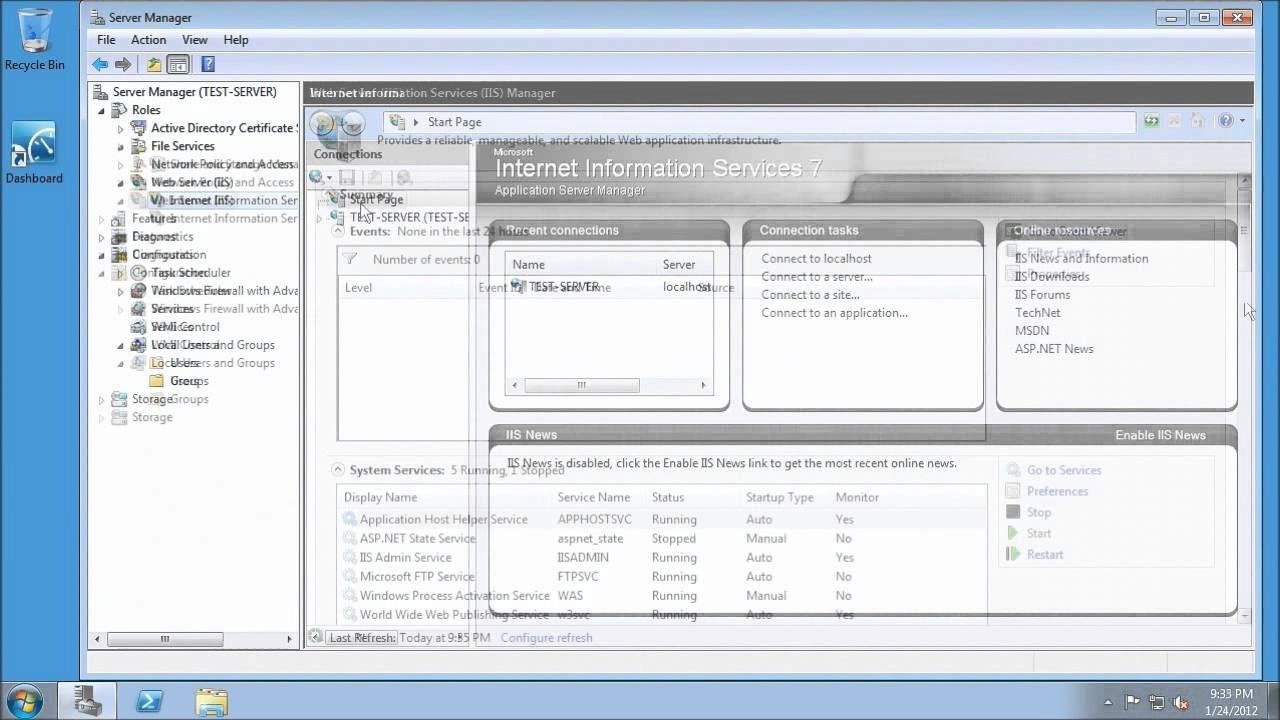Open the dropdown beside Create Connection globe
Viewport: 1280px width, 720px height.
329,178
